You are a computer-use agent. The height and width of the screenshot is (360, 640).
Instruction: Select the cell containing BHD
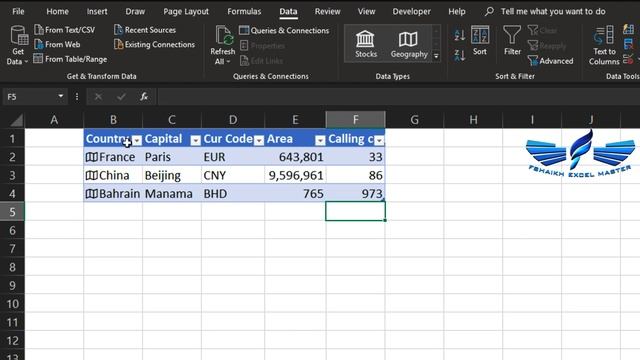point(233,193)
